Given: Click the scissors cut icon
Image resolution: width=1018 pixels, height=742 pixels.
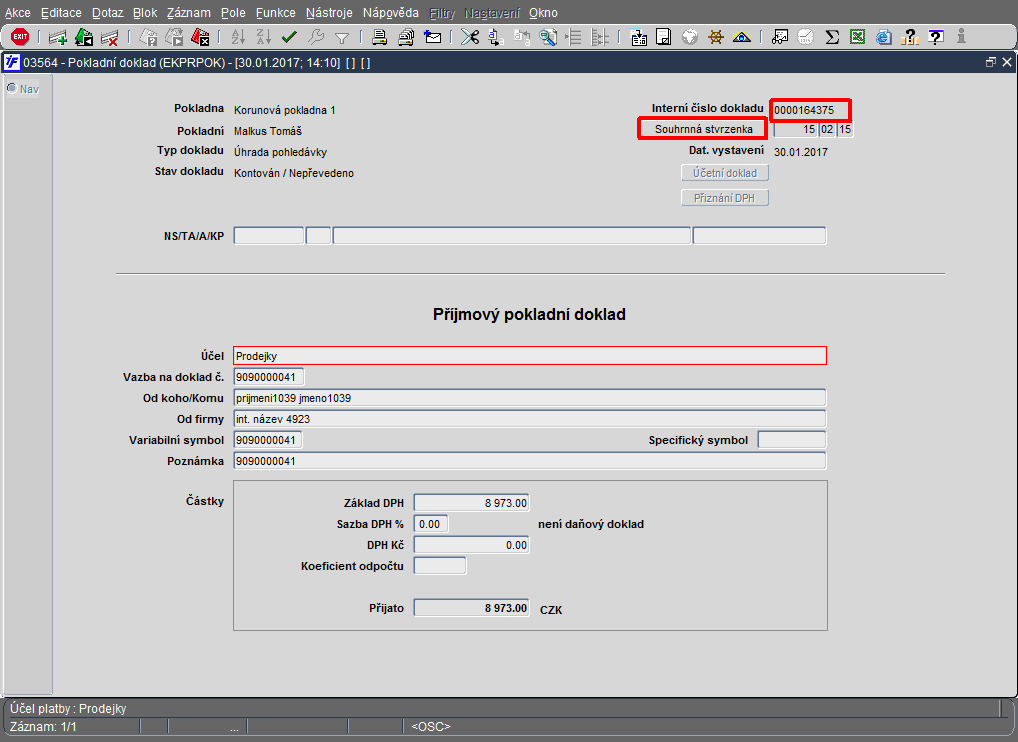Looking at the screenshot, I should tap(469, 38).
